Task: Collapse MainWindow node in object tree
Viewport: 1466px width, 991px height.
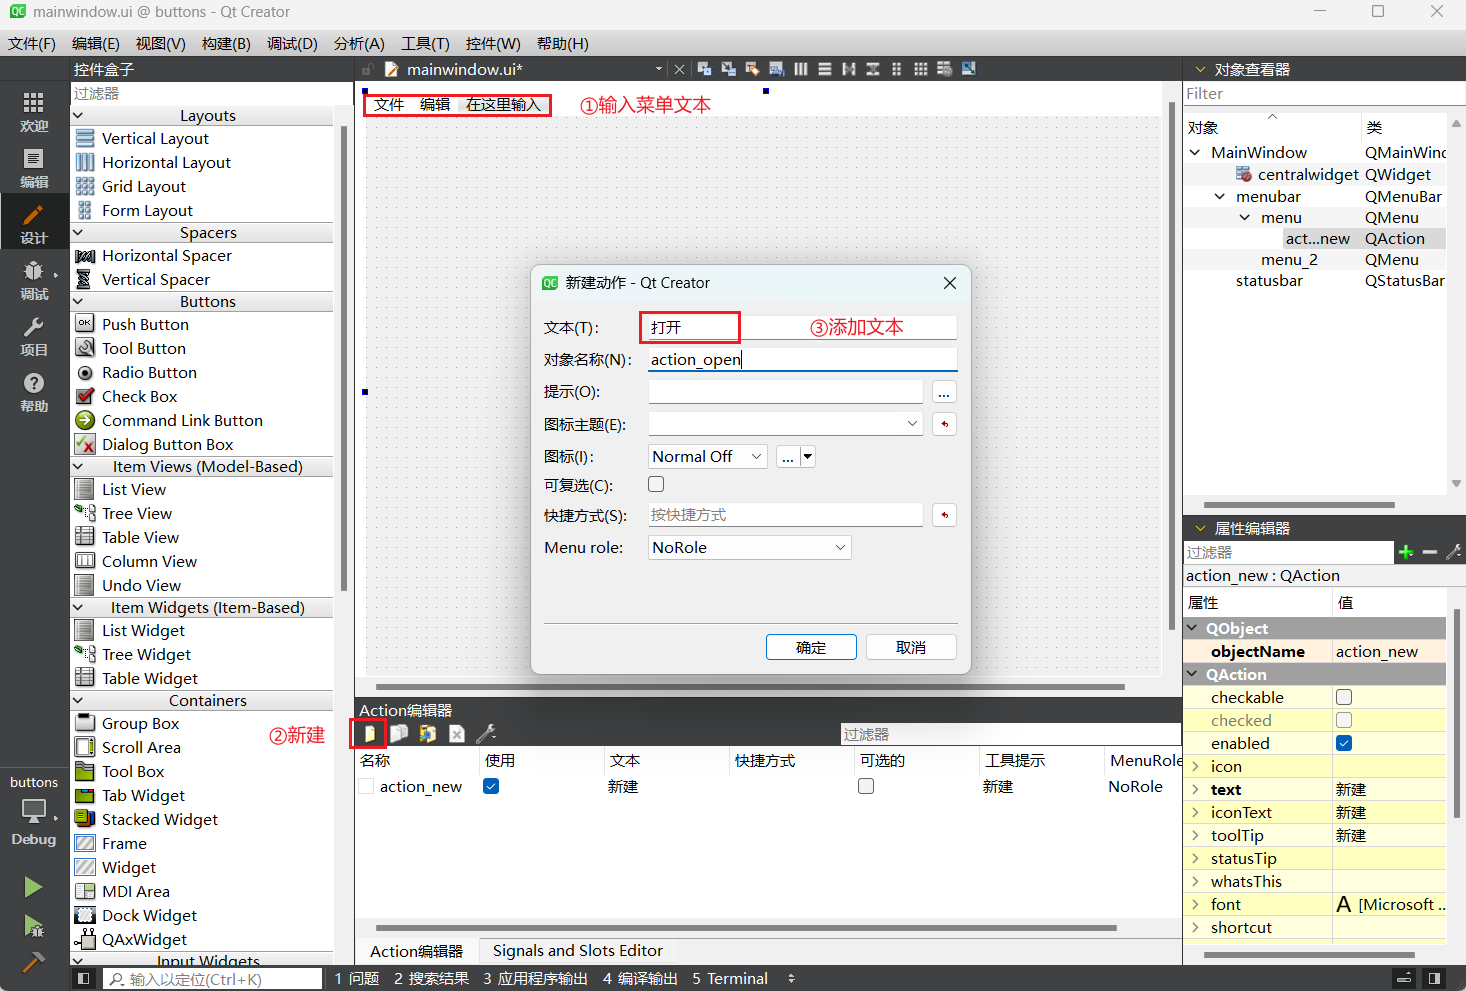Action: pyautogui.click(x=1195, y=153)
